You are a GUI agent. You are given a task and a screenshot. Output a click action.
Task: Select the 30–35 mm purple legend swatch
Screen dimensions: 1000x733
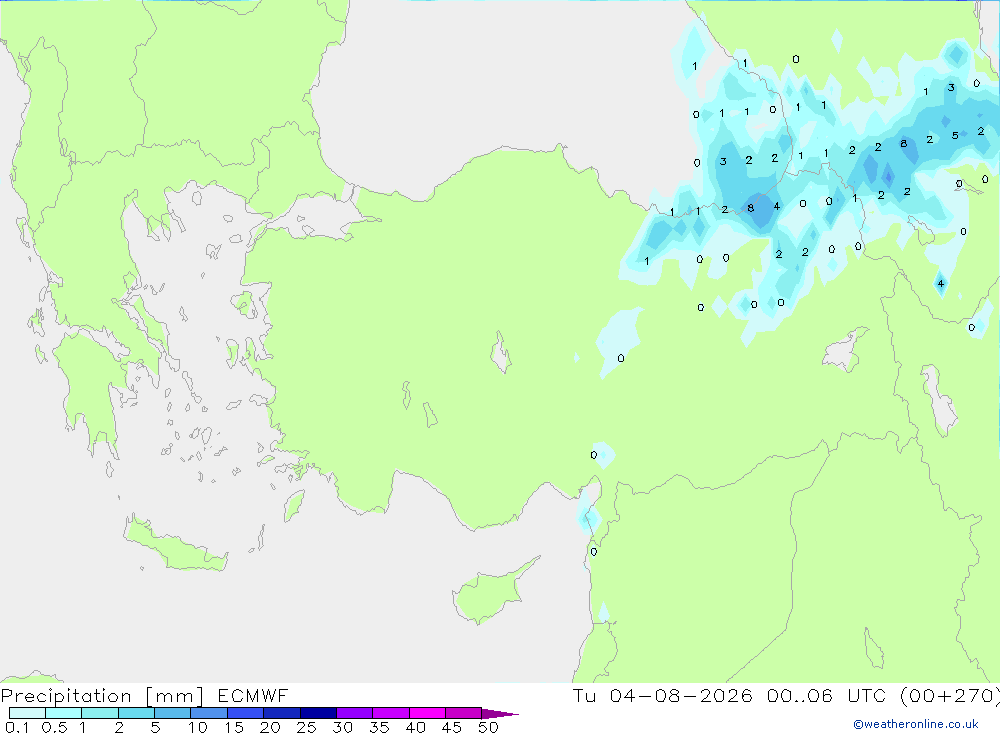[355, 713]
